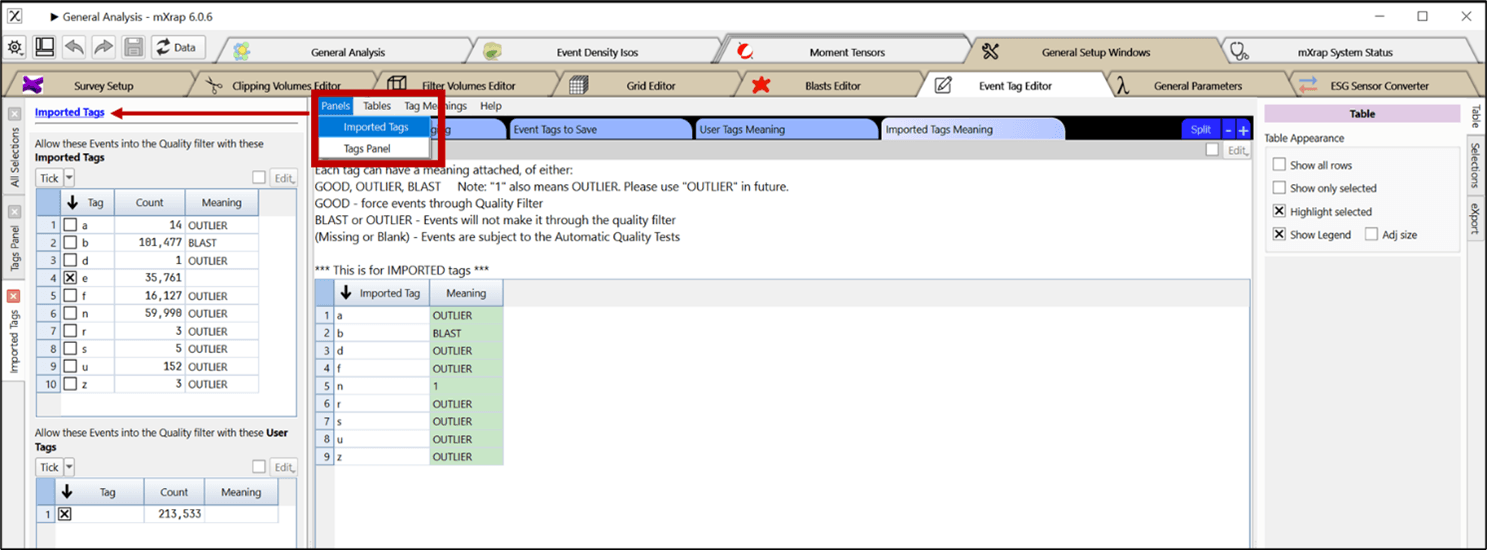The image size is (1487, 550).
Task: Click the redo arrow icon
Action: pos(103,47)
